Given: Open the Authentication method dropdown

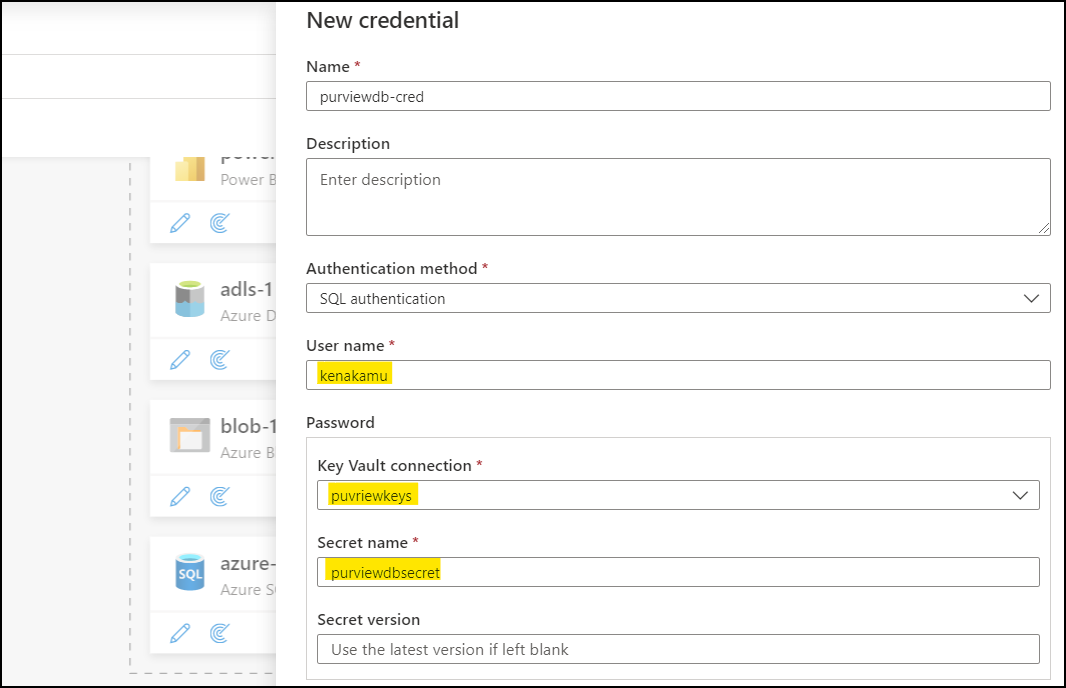Looking at the screenshot, I should (x=678, y=298).
